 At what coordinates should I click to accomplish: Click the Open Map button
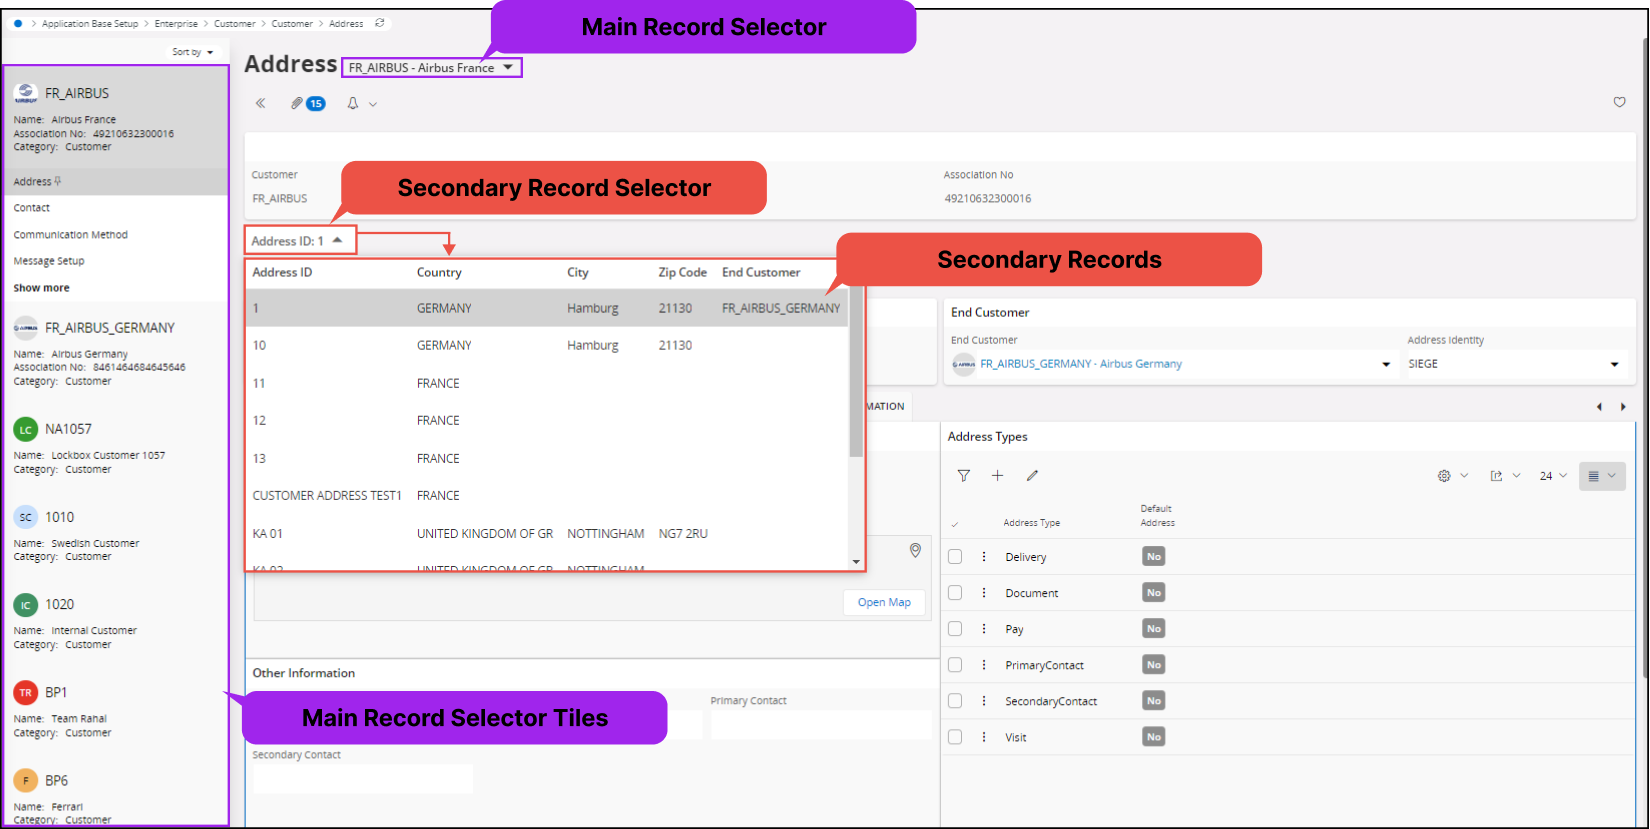[x=884, y=602]
